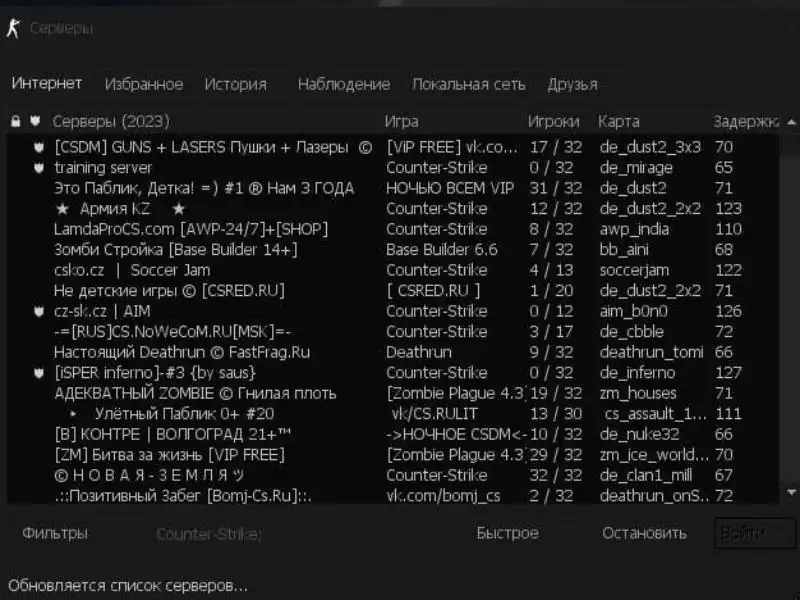Click the disabled Войти button

tap(755, 533)
